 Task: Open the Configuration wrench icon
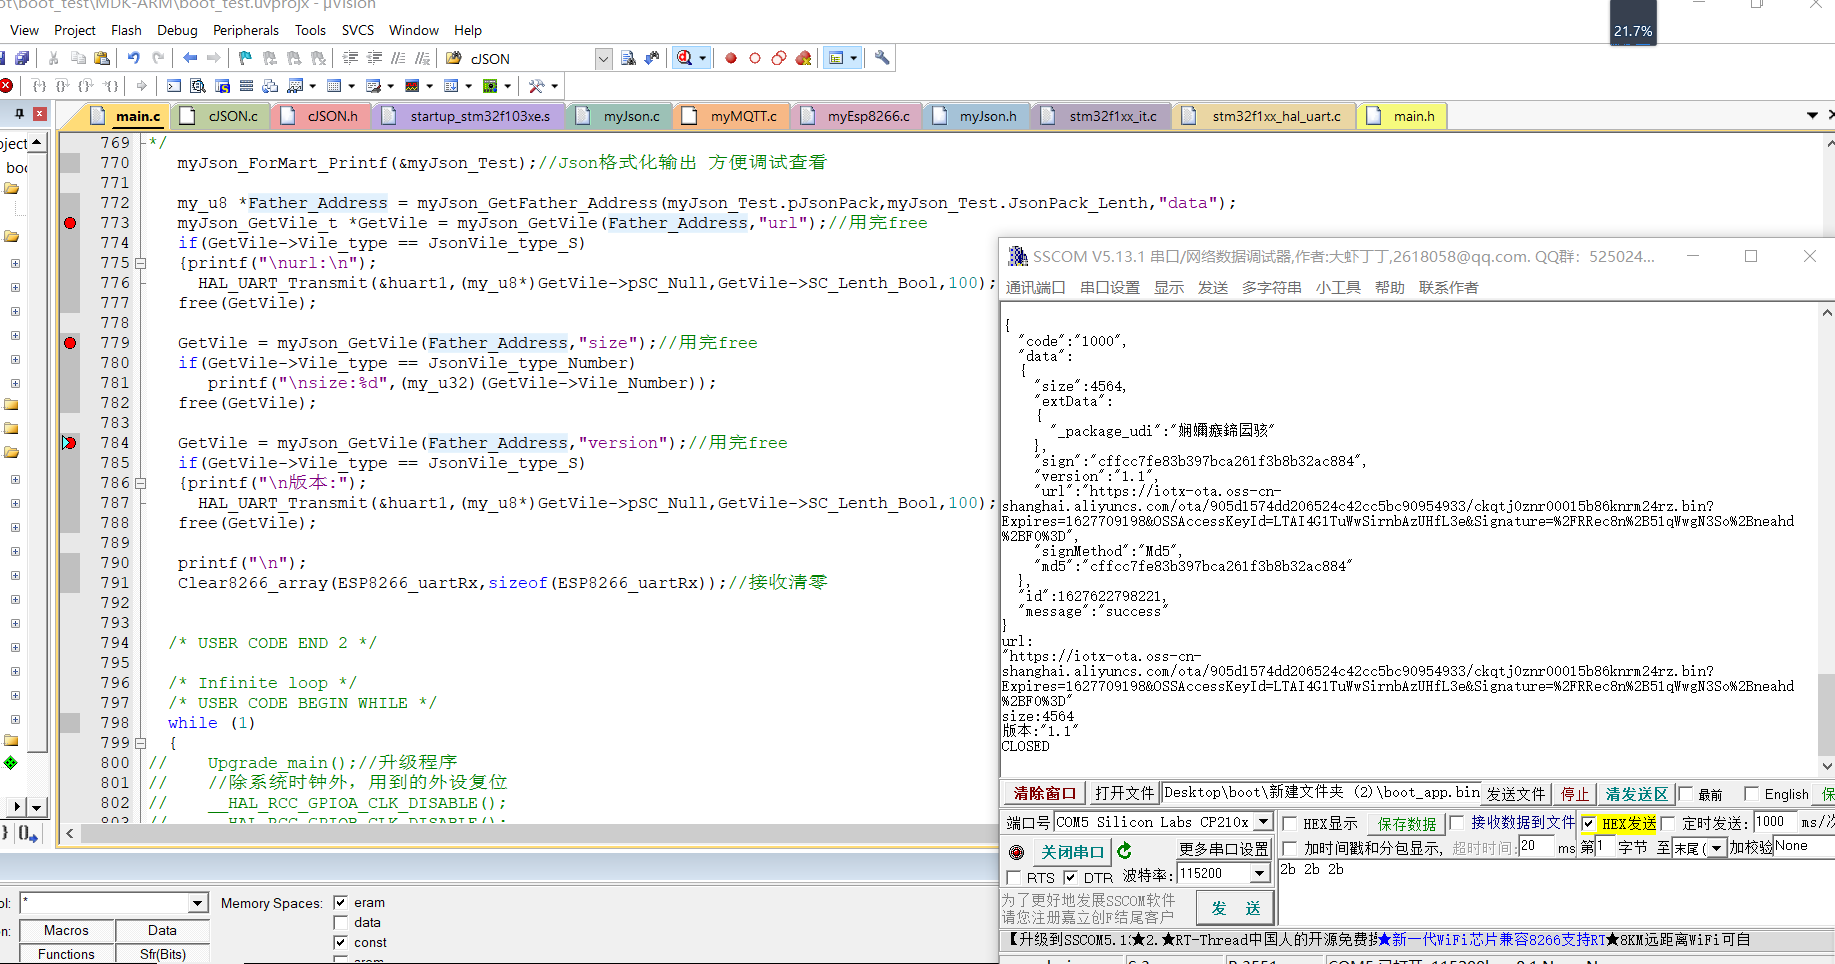click(882, 58)
